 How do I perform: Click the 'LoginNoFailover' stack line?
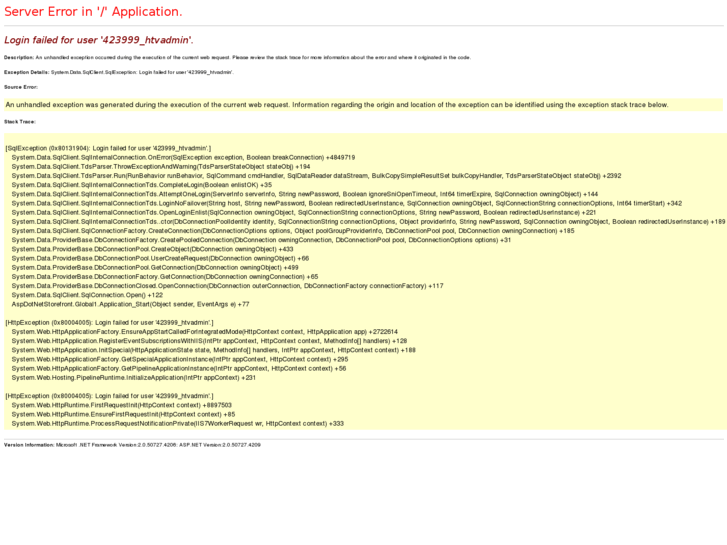pos(347,204)
